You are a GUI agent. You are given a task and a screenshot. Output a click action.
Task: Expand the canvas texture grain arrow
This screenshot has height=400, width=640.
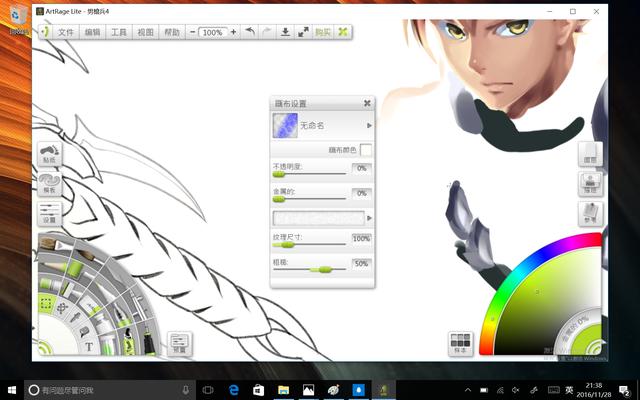tap(369, 217)
